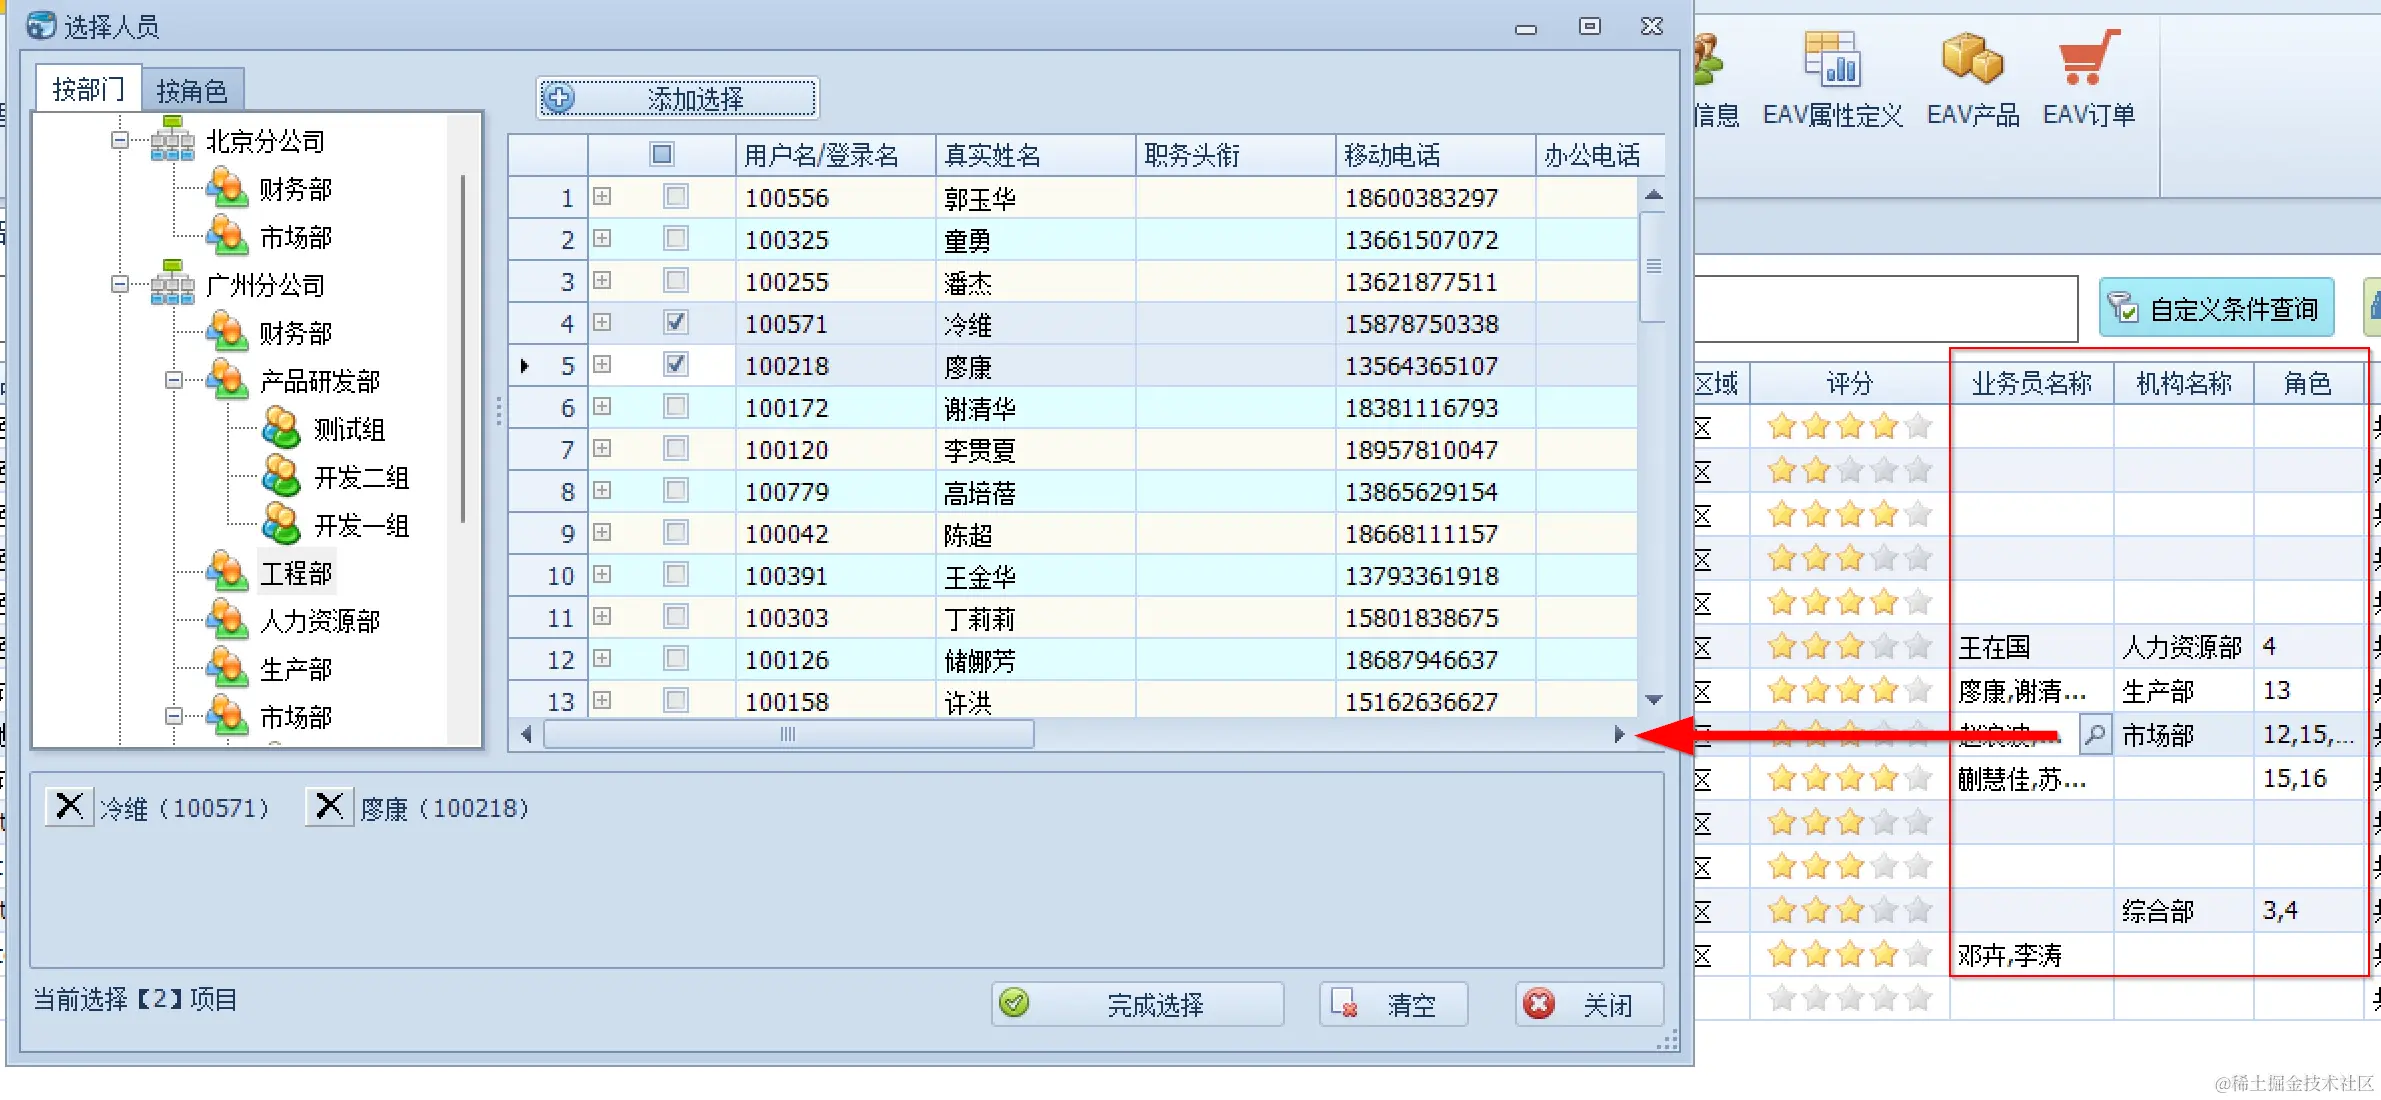Collapse the 广州分公司 tree node
2381x1100 pixels.
tap(120, 284)
